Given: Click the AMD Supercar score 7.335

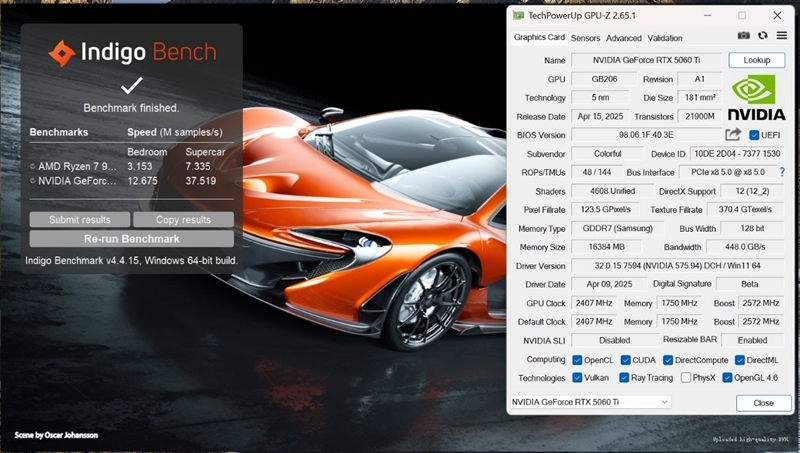Looking at the screenshot, I should (x=198, y=166).
